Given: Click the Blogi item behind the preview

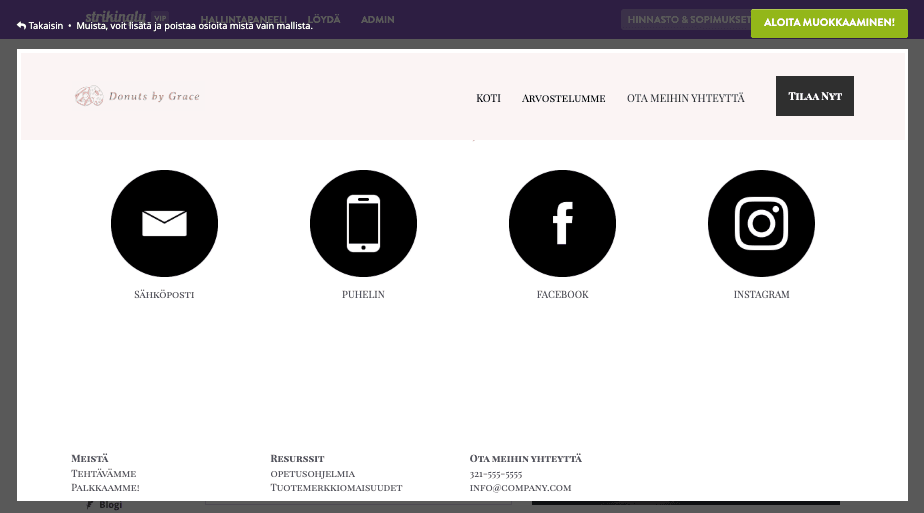Looking at the screenshot, I should pyautogui.click(x=104, y=505).
